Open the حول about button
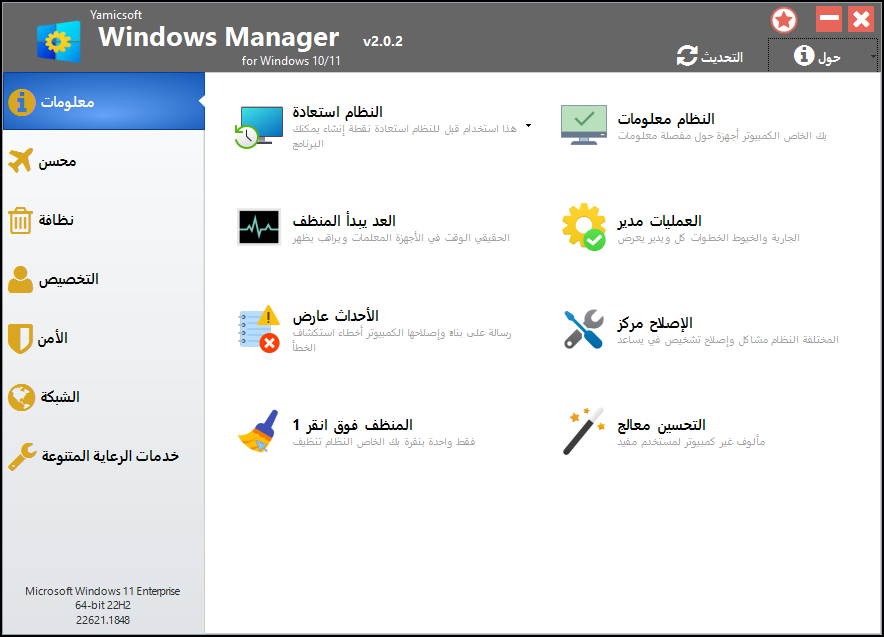 [817, 56]
